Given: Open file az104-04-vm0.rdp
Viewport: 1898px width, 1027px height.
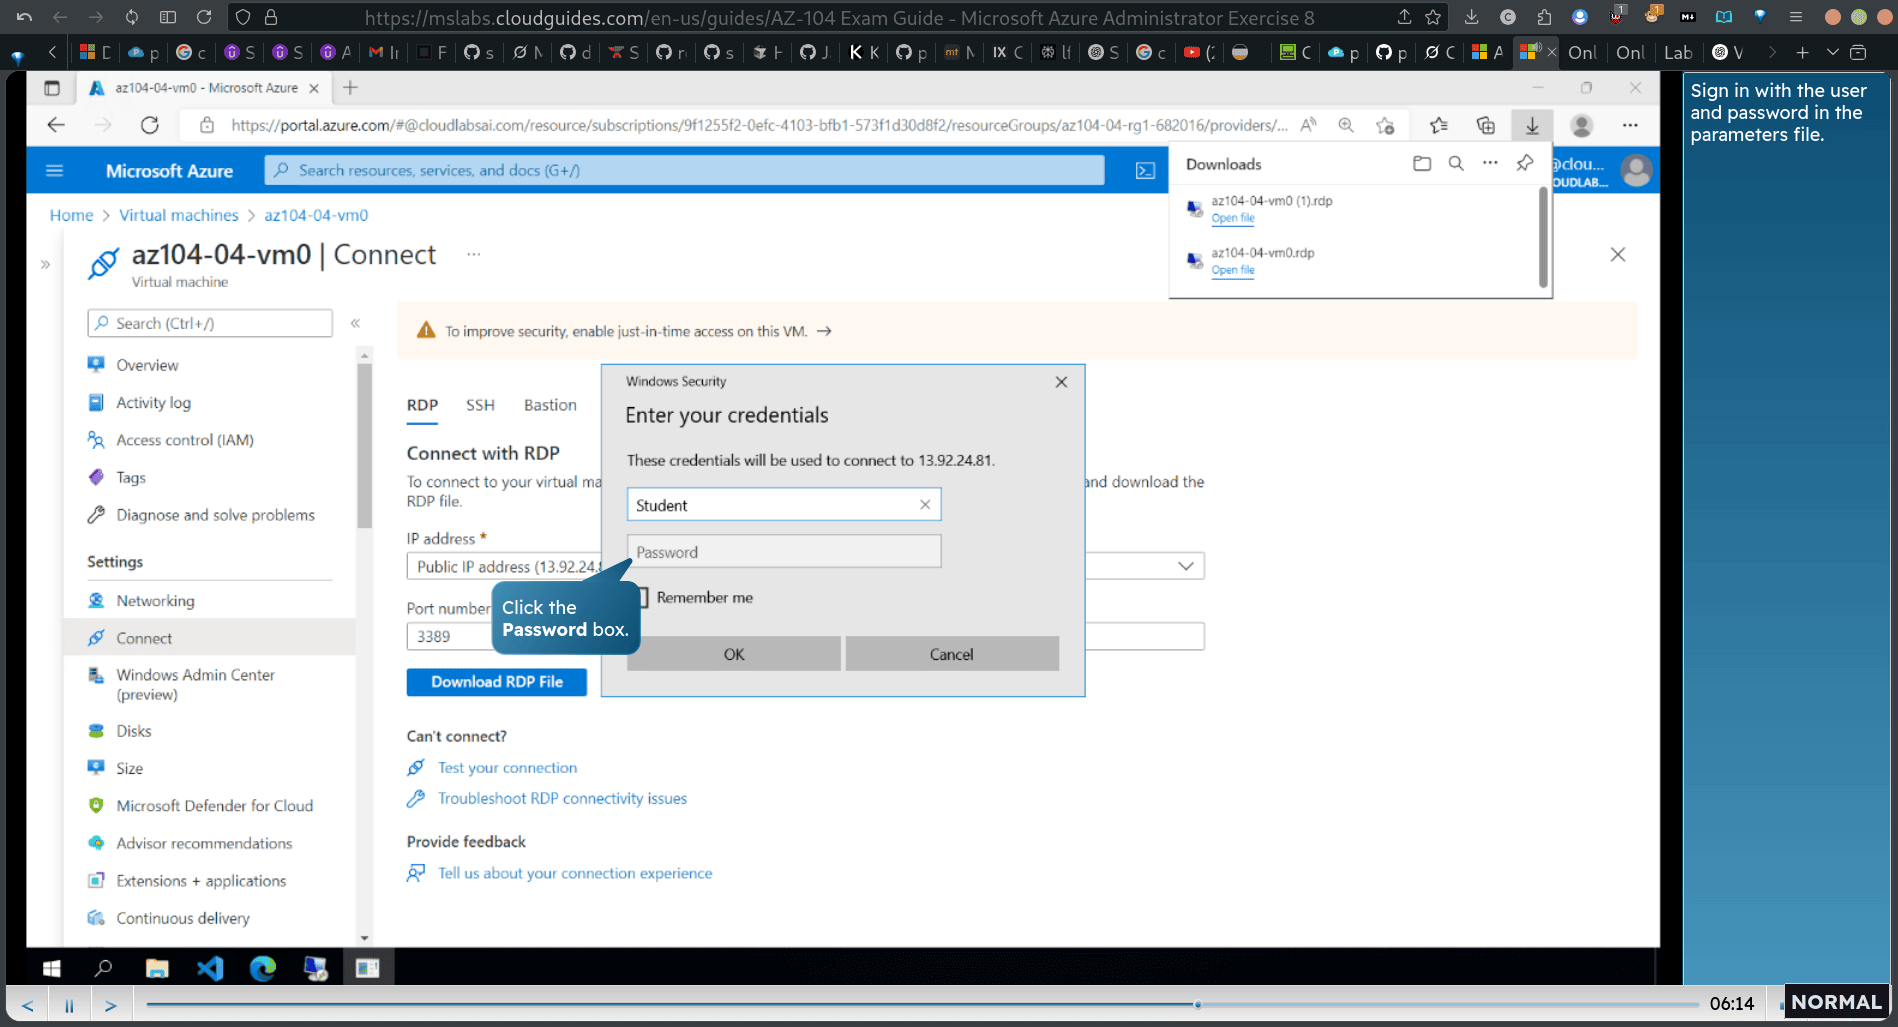Looking at the screenshot, I should click(1233, 270).
